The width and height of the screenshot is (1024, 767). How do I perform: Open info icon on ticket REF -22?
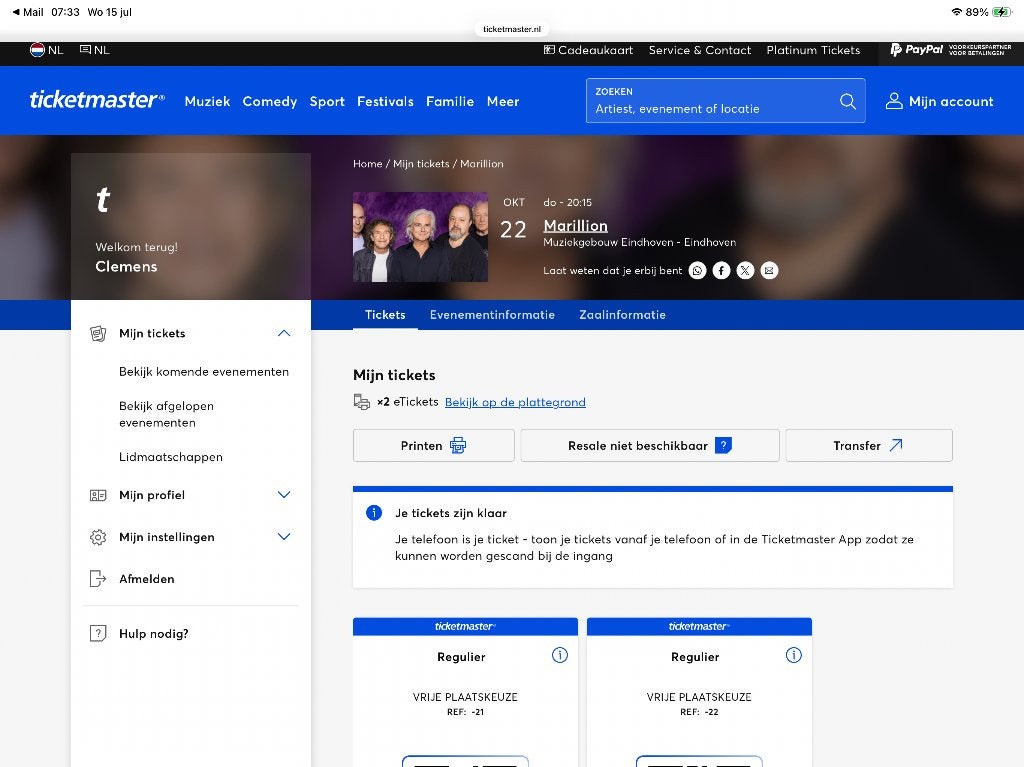[x=793, y=655]
